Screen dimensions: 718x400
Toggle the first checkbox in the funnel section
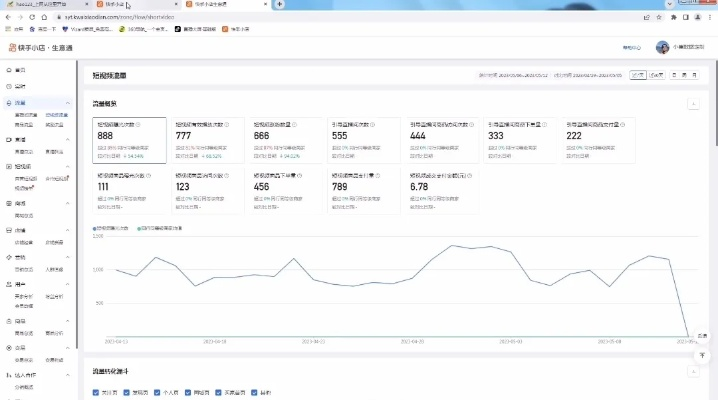click(97, 395)
